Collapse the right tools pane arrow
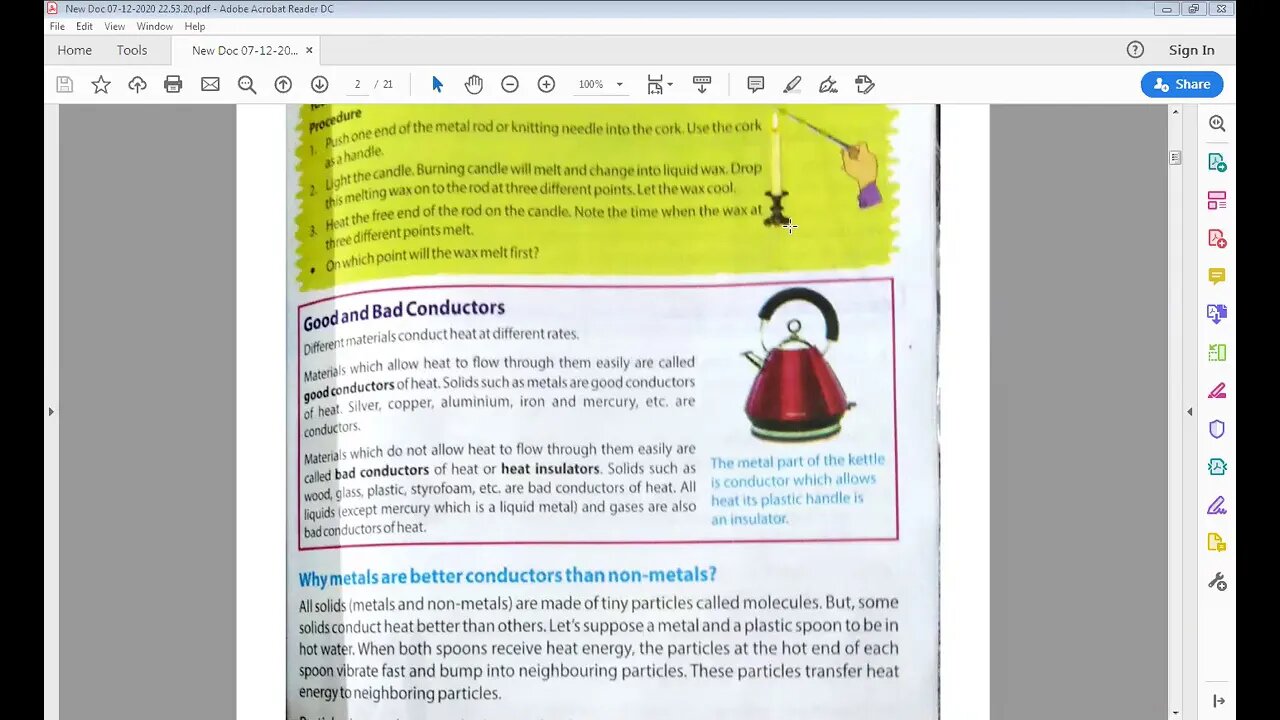 click(x=1190, y=411)
